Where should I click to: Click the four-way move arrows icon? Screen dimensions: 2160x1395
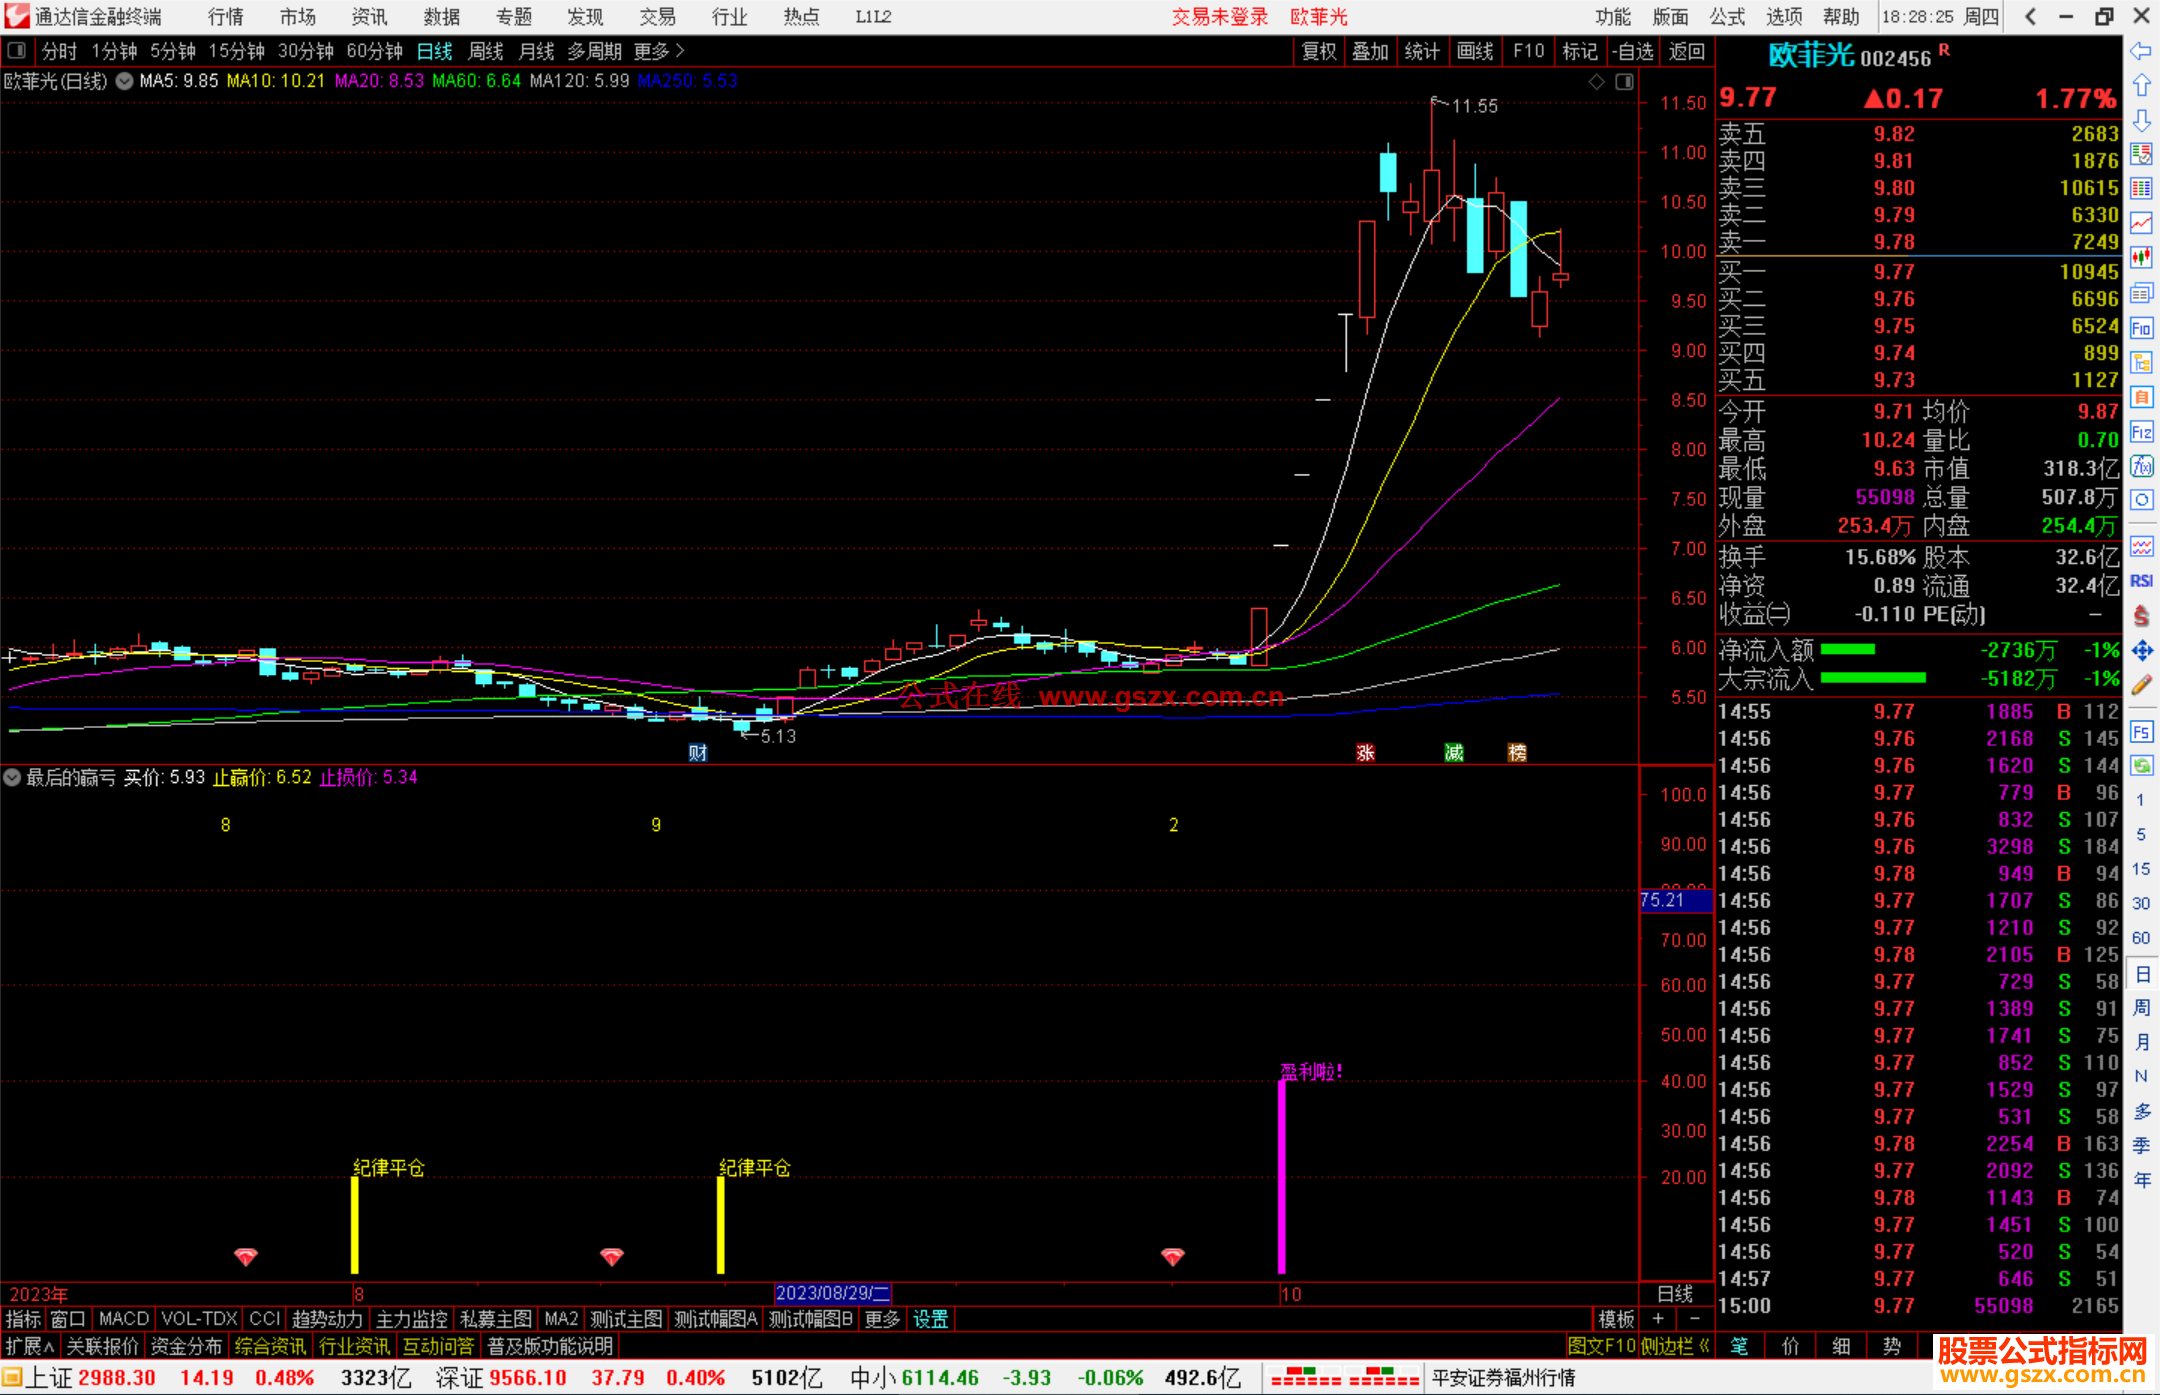tap(2141, 651)
